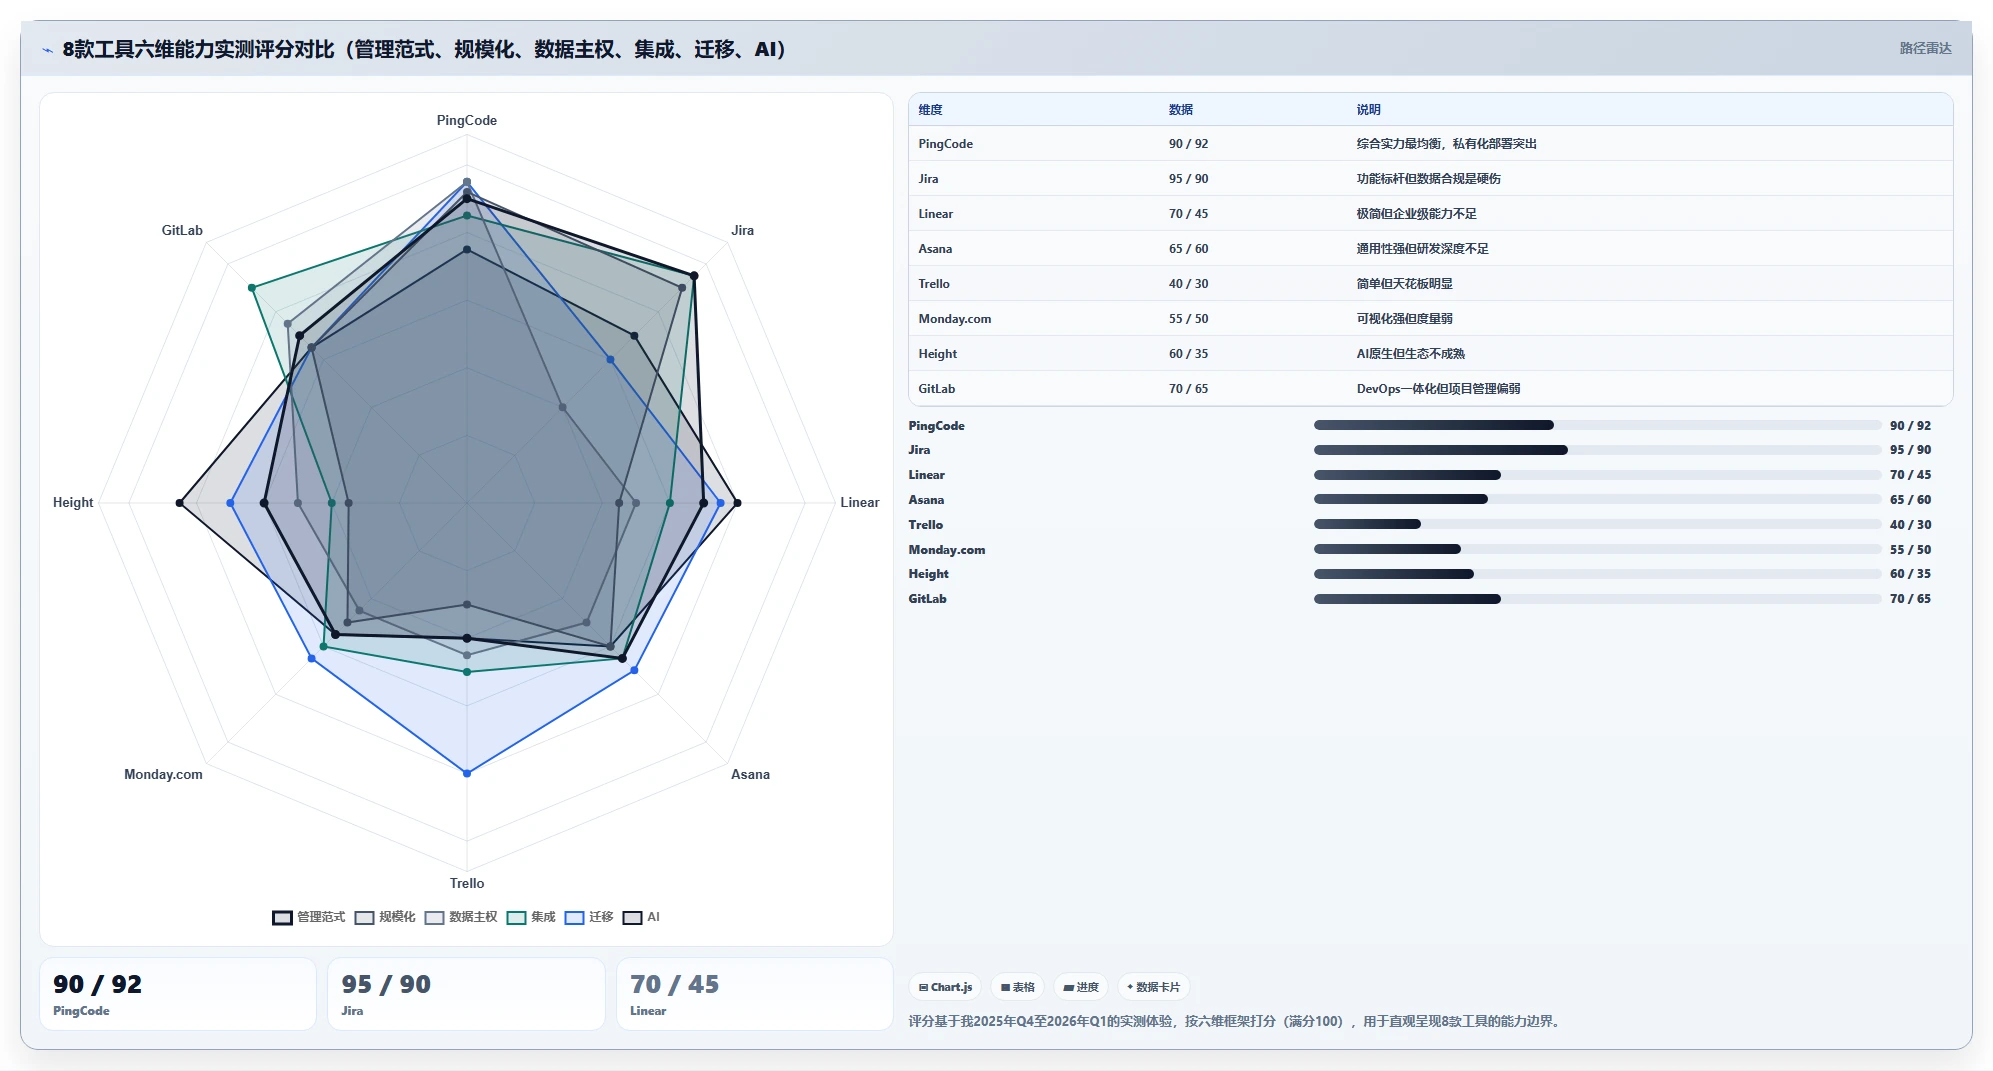Click the 迁移 blue legend swatch

pyautogui.click(x=574, y=917)
